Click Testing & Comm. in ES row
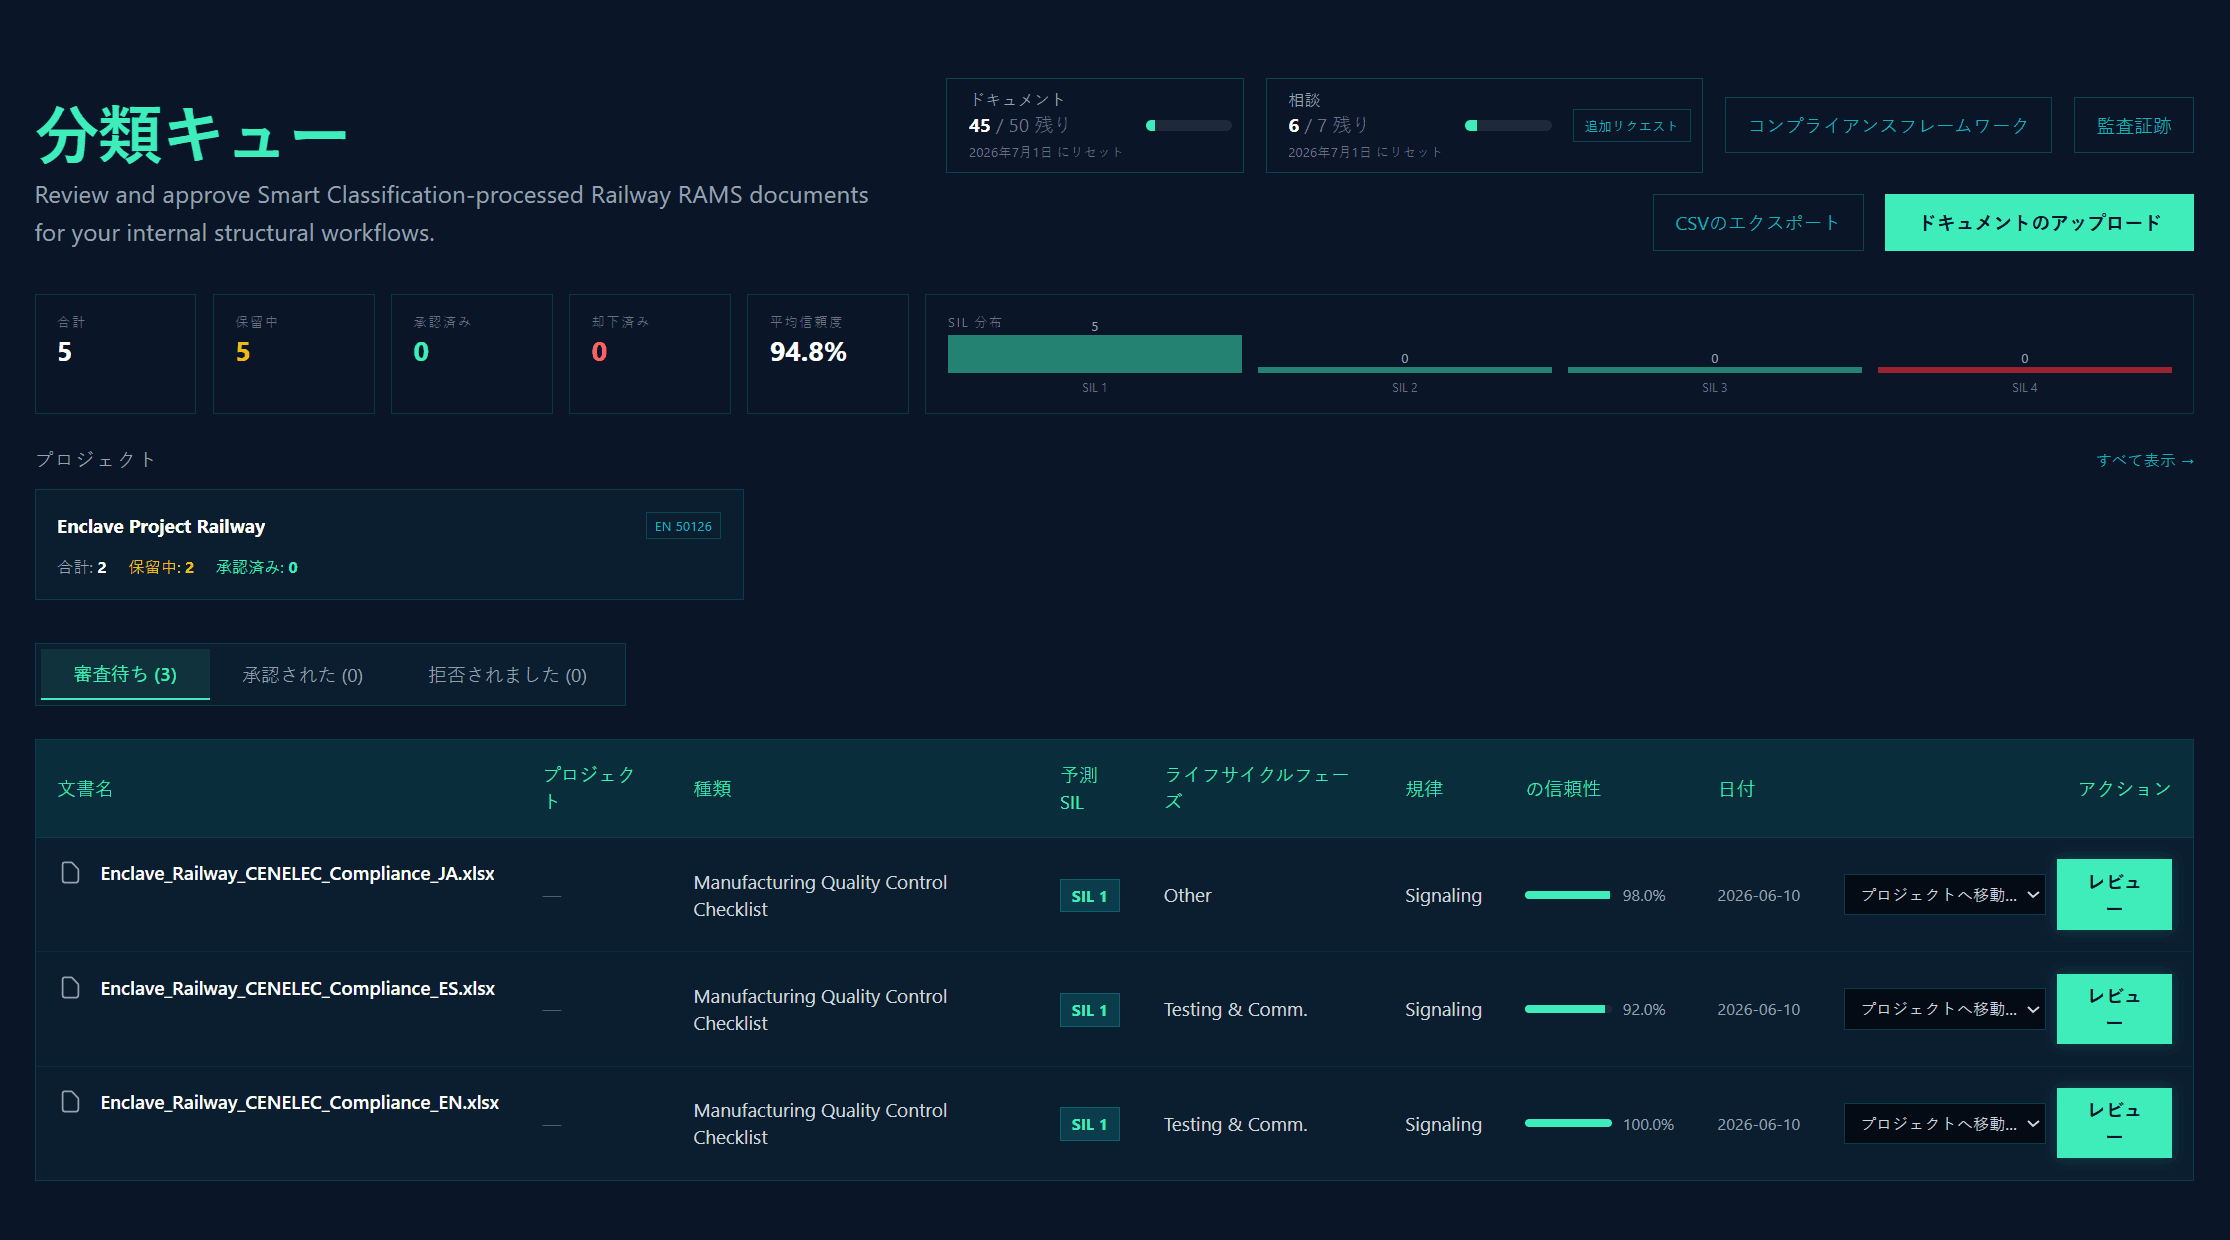 (1235, 1010)
